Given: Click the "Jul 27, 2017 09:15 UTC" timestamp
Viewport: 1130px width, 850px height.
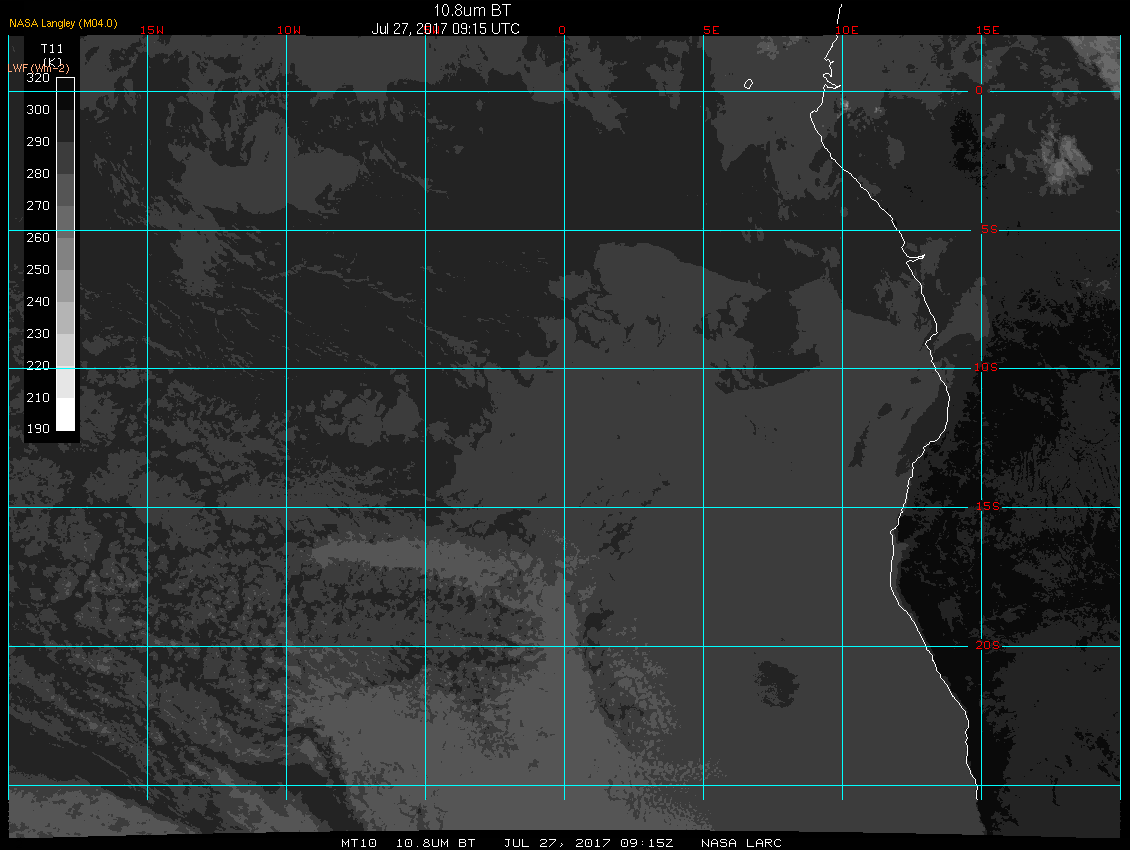Looking at the screenshot, I should [x=445, y=29].
